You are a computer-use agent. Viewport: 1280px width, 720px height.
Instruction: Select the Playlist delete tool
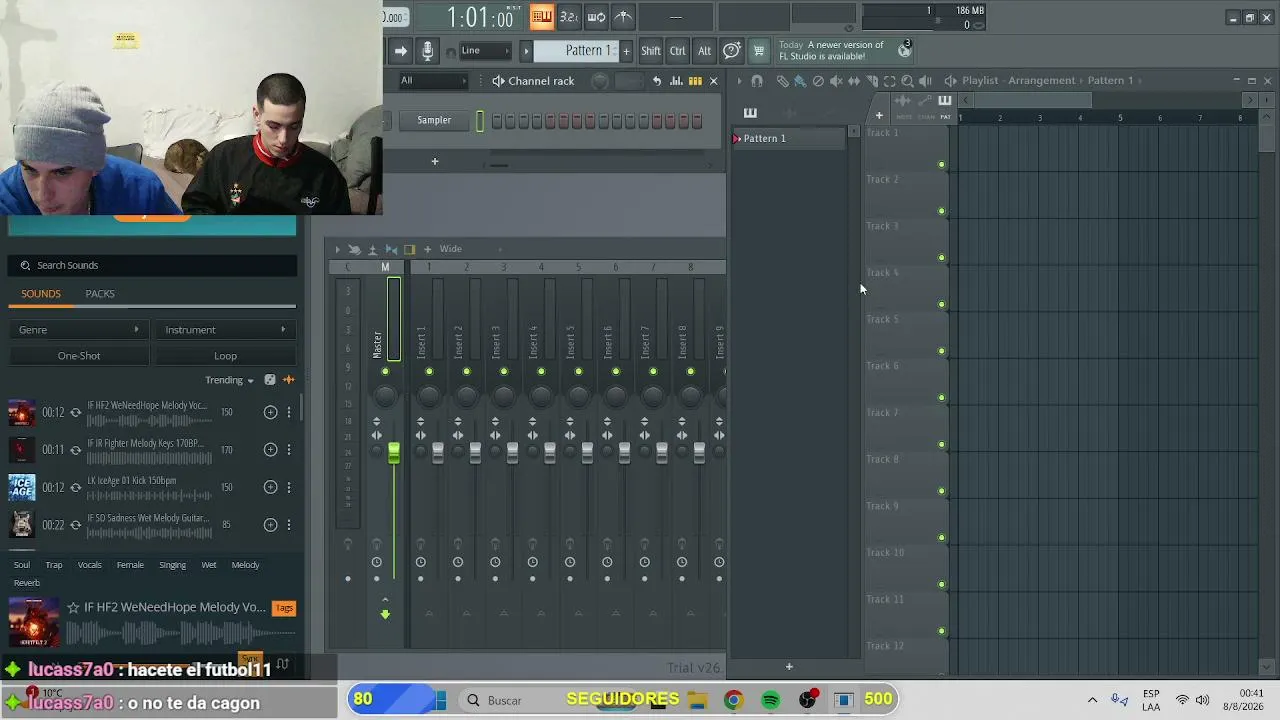coord(818,81)
